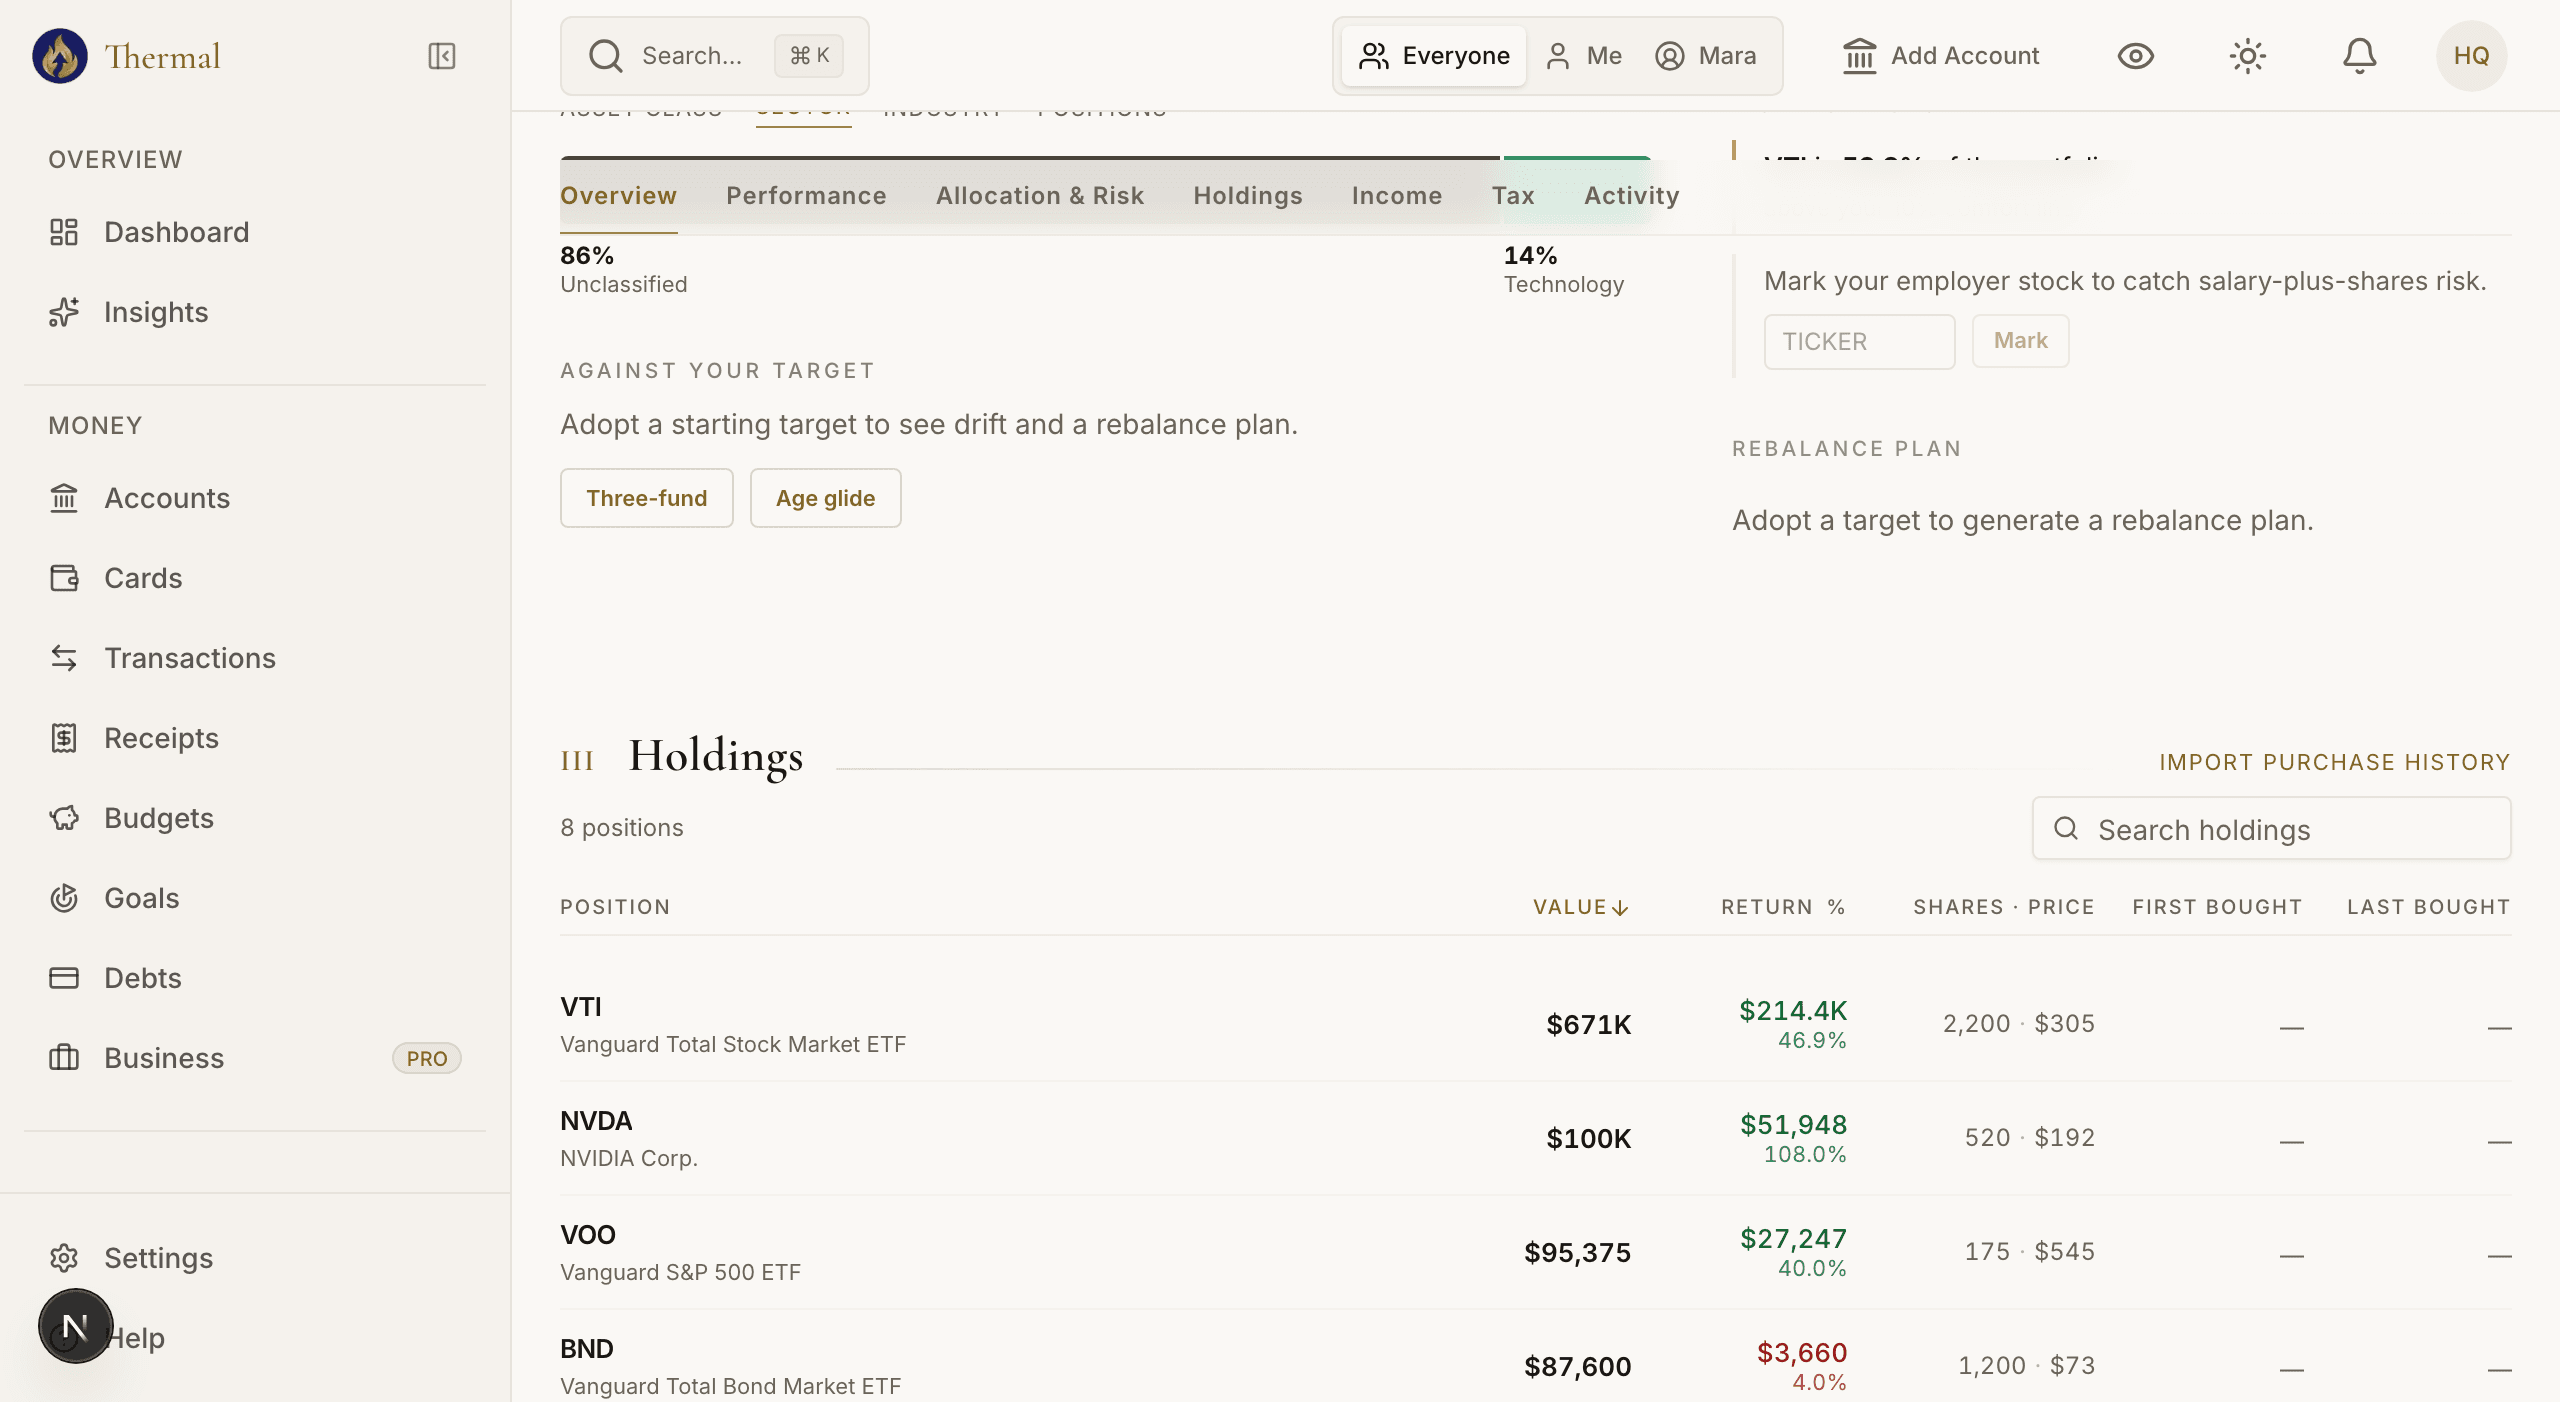2560x1402 pixels.
Task: Click the $671K value cell
Action: [x=1588, y=1024]
